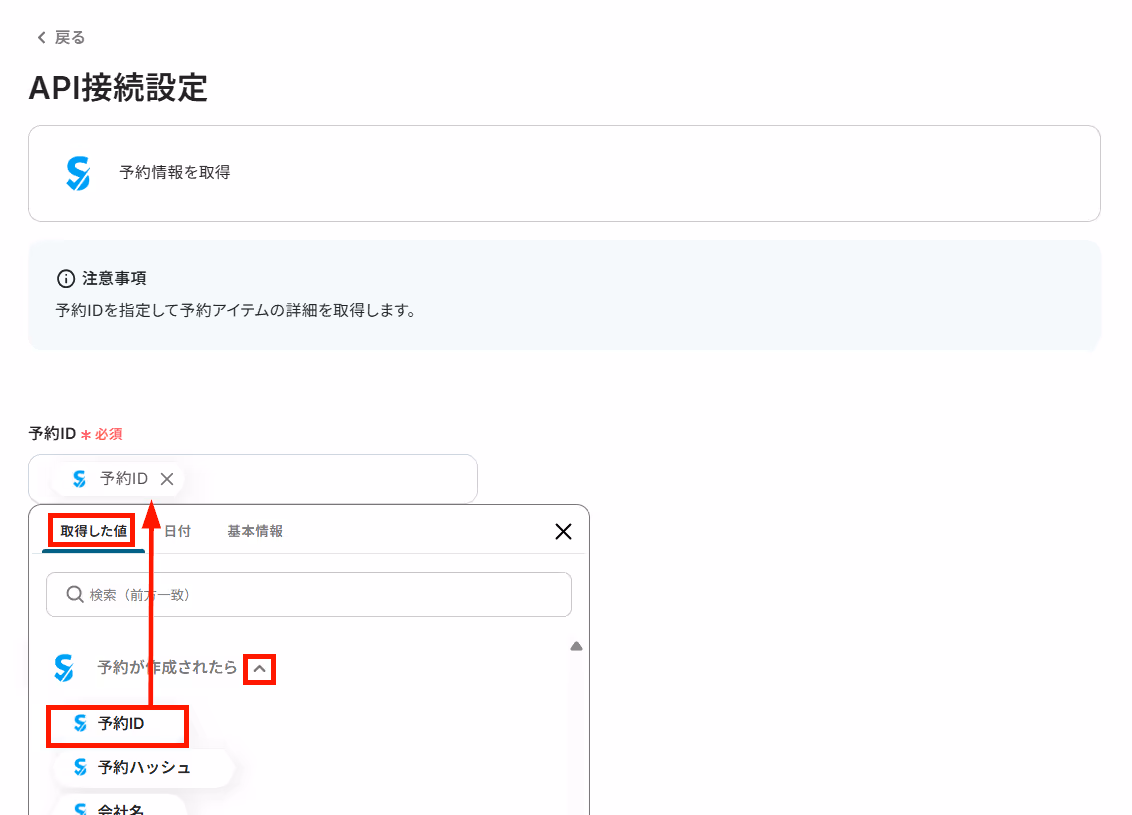Click the info icon next to 注意事項

tap(66, 279)
